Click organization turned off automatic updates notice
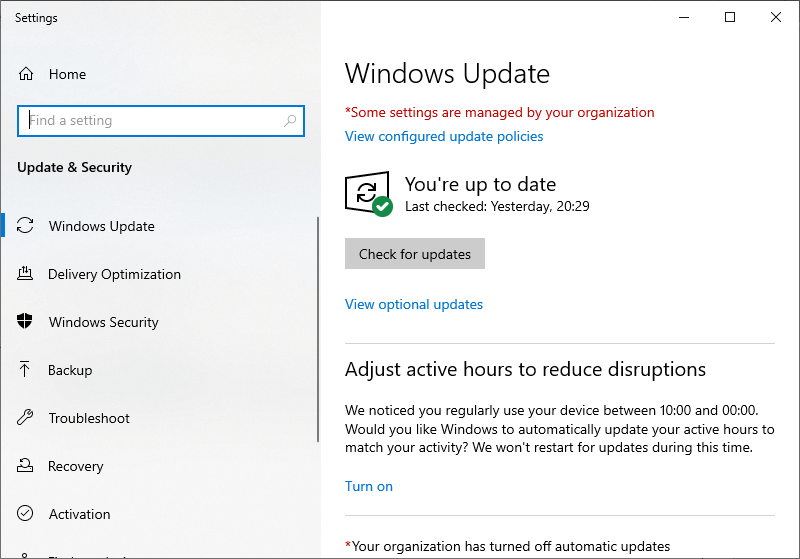The image size is (800, 559). point(508,547)
